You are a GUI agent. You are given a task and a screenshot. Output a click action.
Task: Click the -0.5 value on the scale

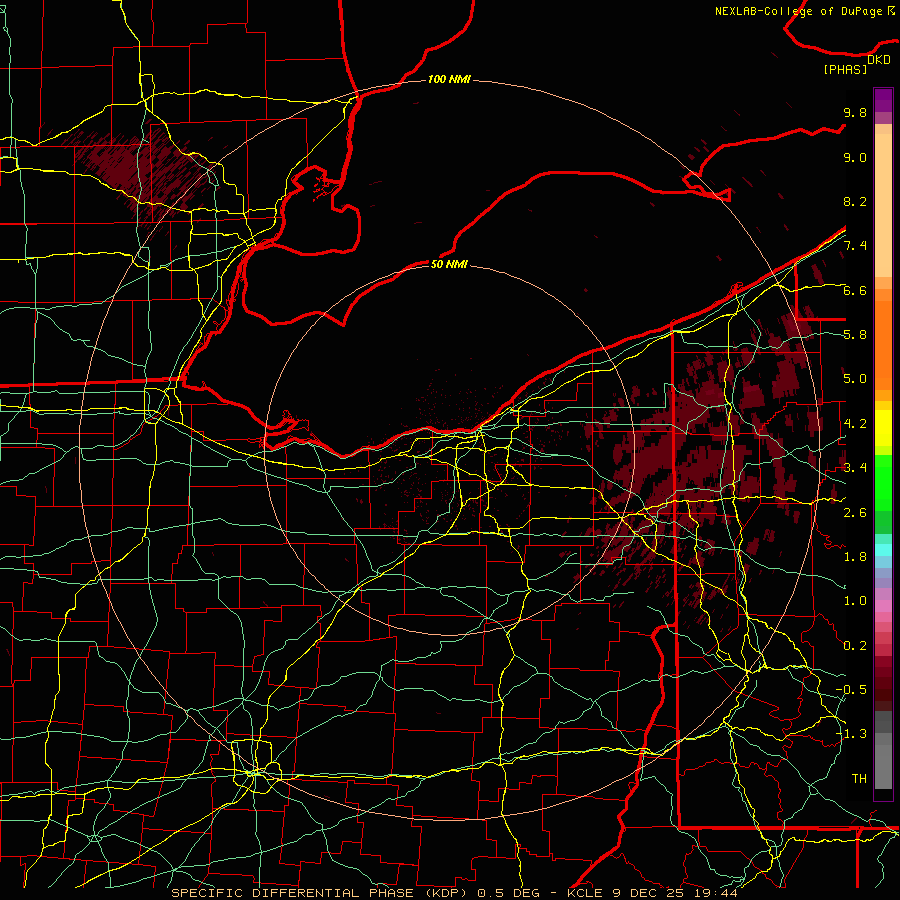851,689
